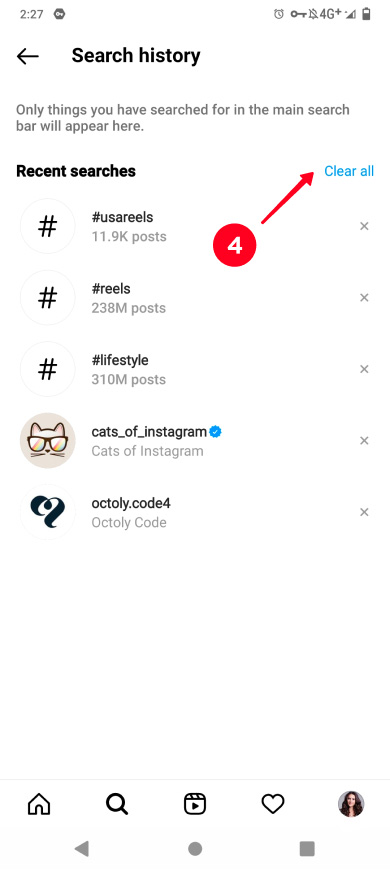Open cats_of_instagram profile picture
Viewport: 390px width, 870px height.
[x=48, y=441]
